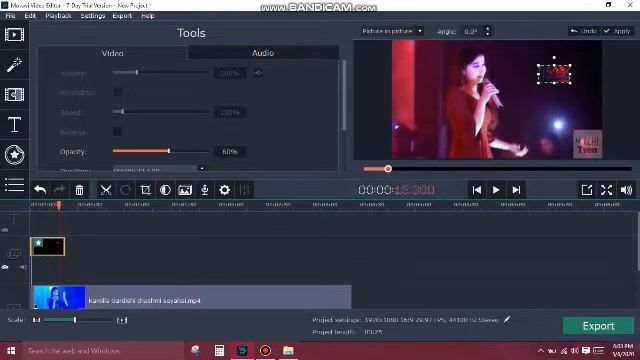Open the Transitions panel icon

click(x=14, y=95)
